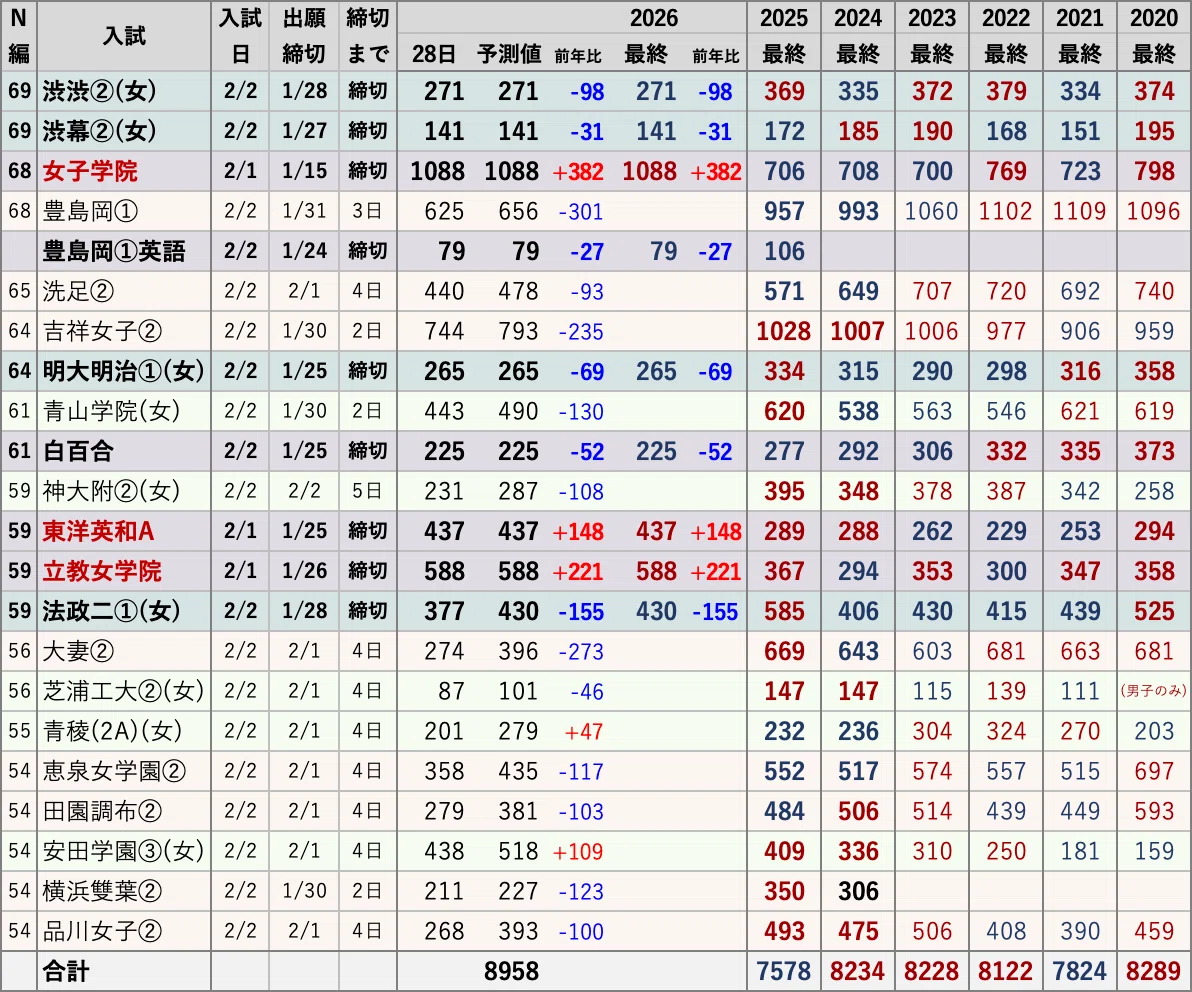Click the 品川女子② school name
Viewport: 1192px width, 992px height.
point(103,931)
